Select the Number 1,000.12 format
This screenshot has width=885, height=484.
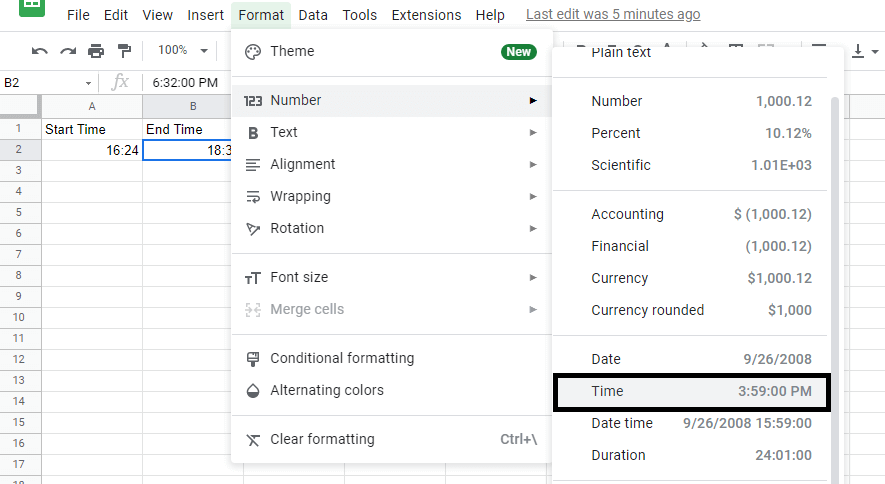point(692,102)
